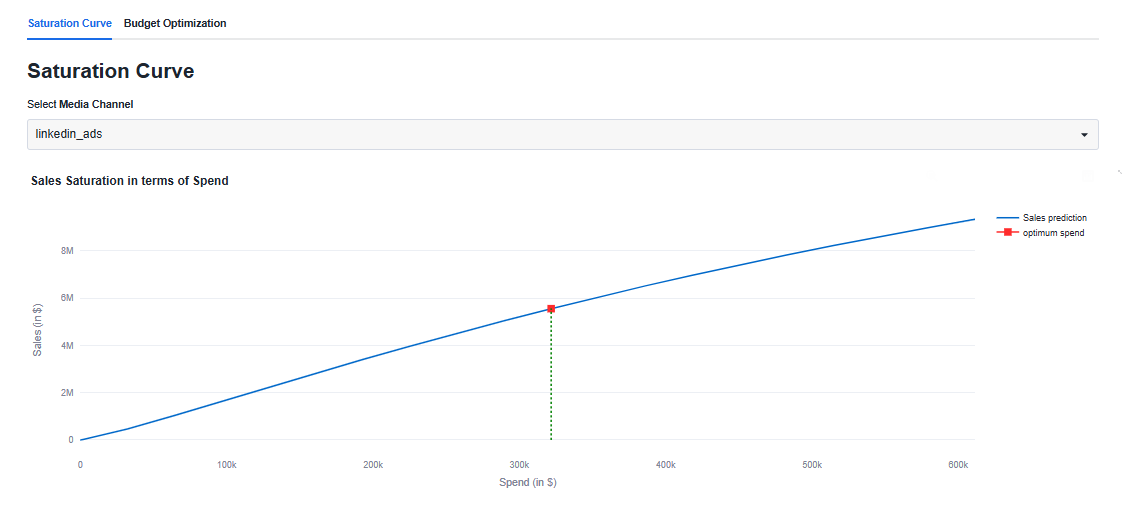The width and height of the screenshot is (1128, 520).
Task: Click the Saturation Curve page heading
Action: tap(110, 71)
